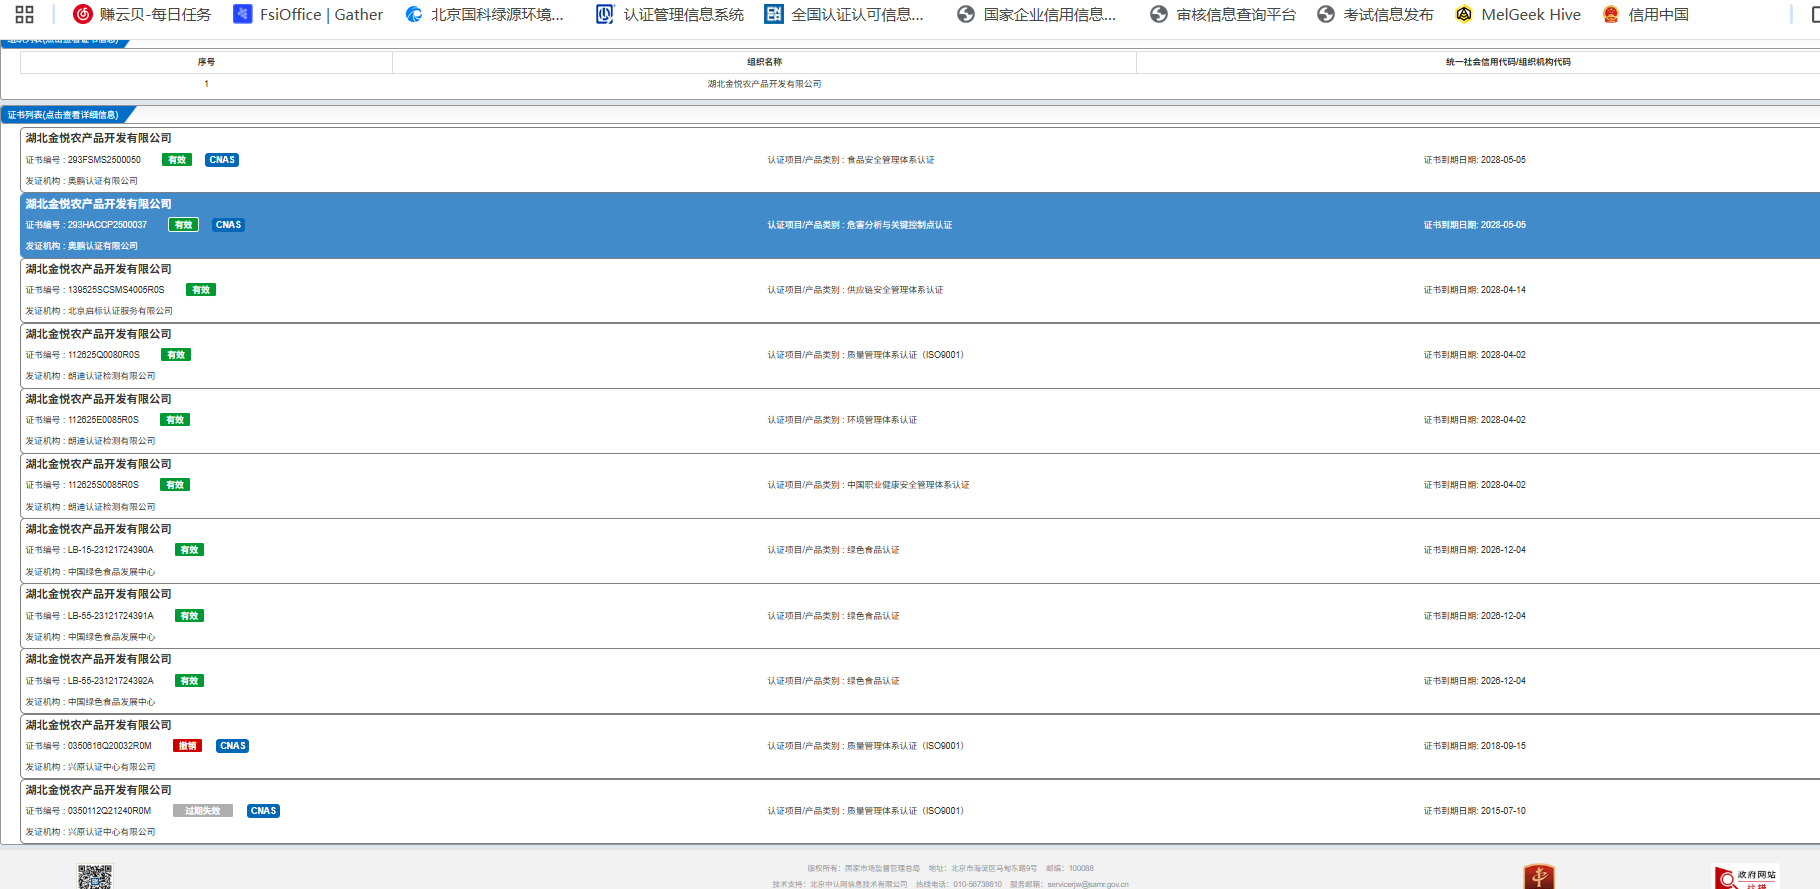Open the 审核信息查询平台 bookmark
Viewport: 1820px width, 889px height.
click(1222, 14)
